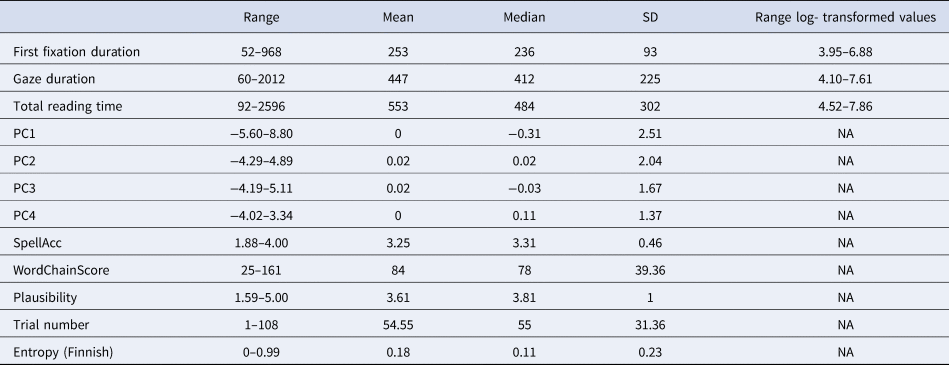Select the PC3 median value −0.03
Viewport: 949px width, 365px height.
[x=524, y=188]
